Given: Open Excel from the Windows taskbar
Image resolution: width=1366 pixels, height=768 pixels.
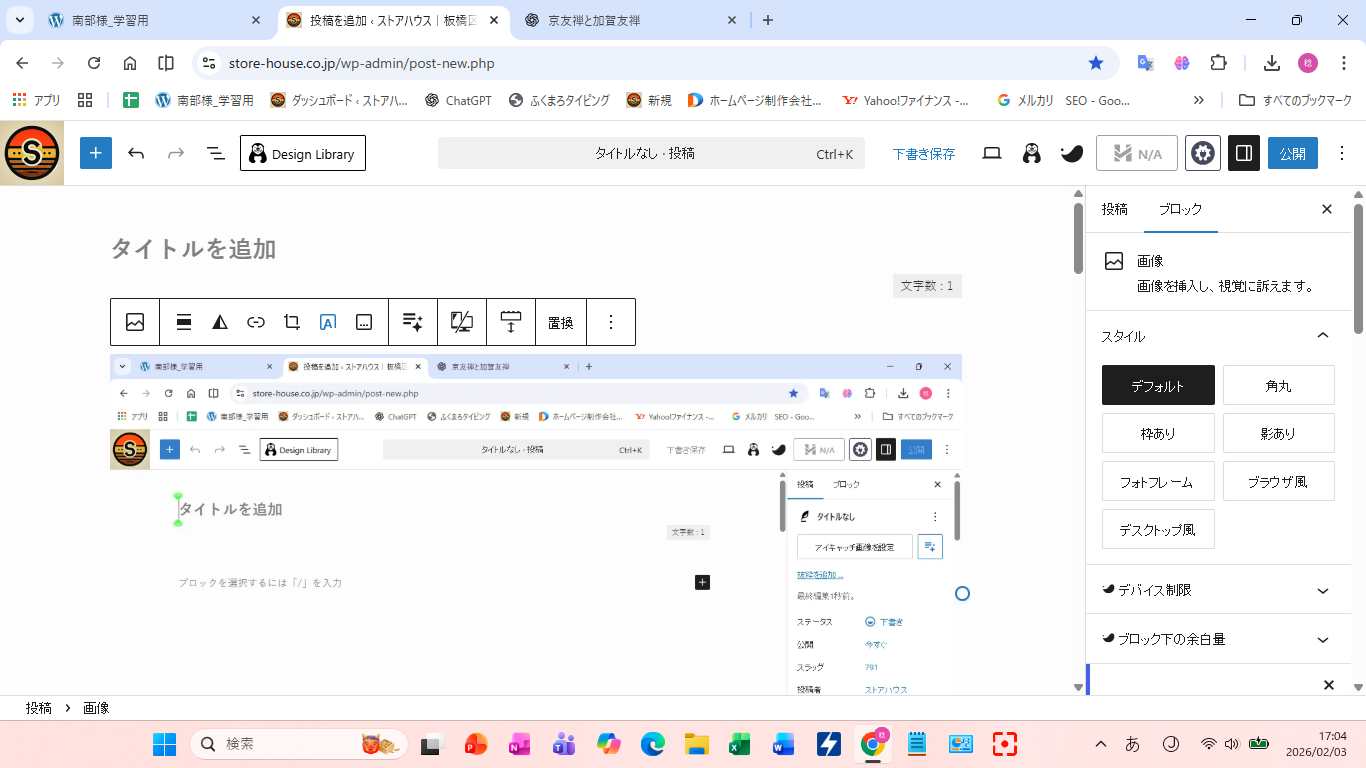Looking at the screenshot, I should pyautogui.click(x=739, y=744).
